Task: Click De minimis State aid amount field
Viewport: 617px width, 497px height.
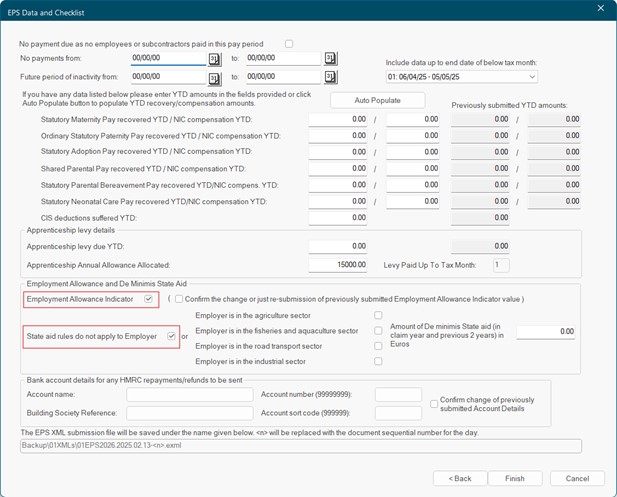Action: 546,332
